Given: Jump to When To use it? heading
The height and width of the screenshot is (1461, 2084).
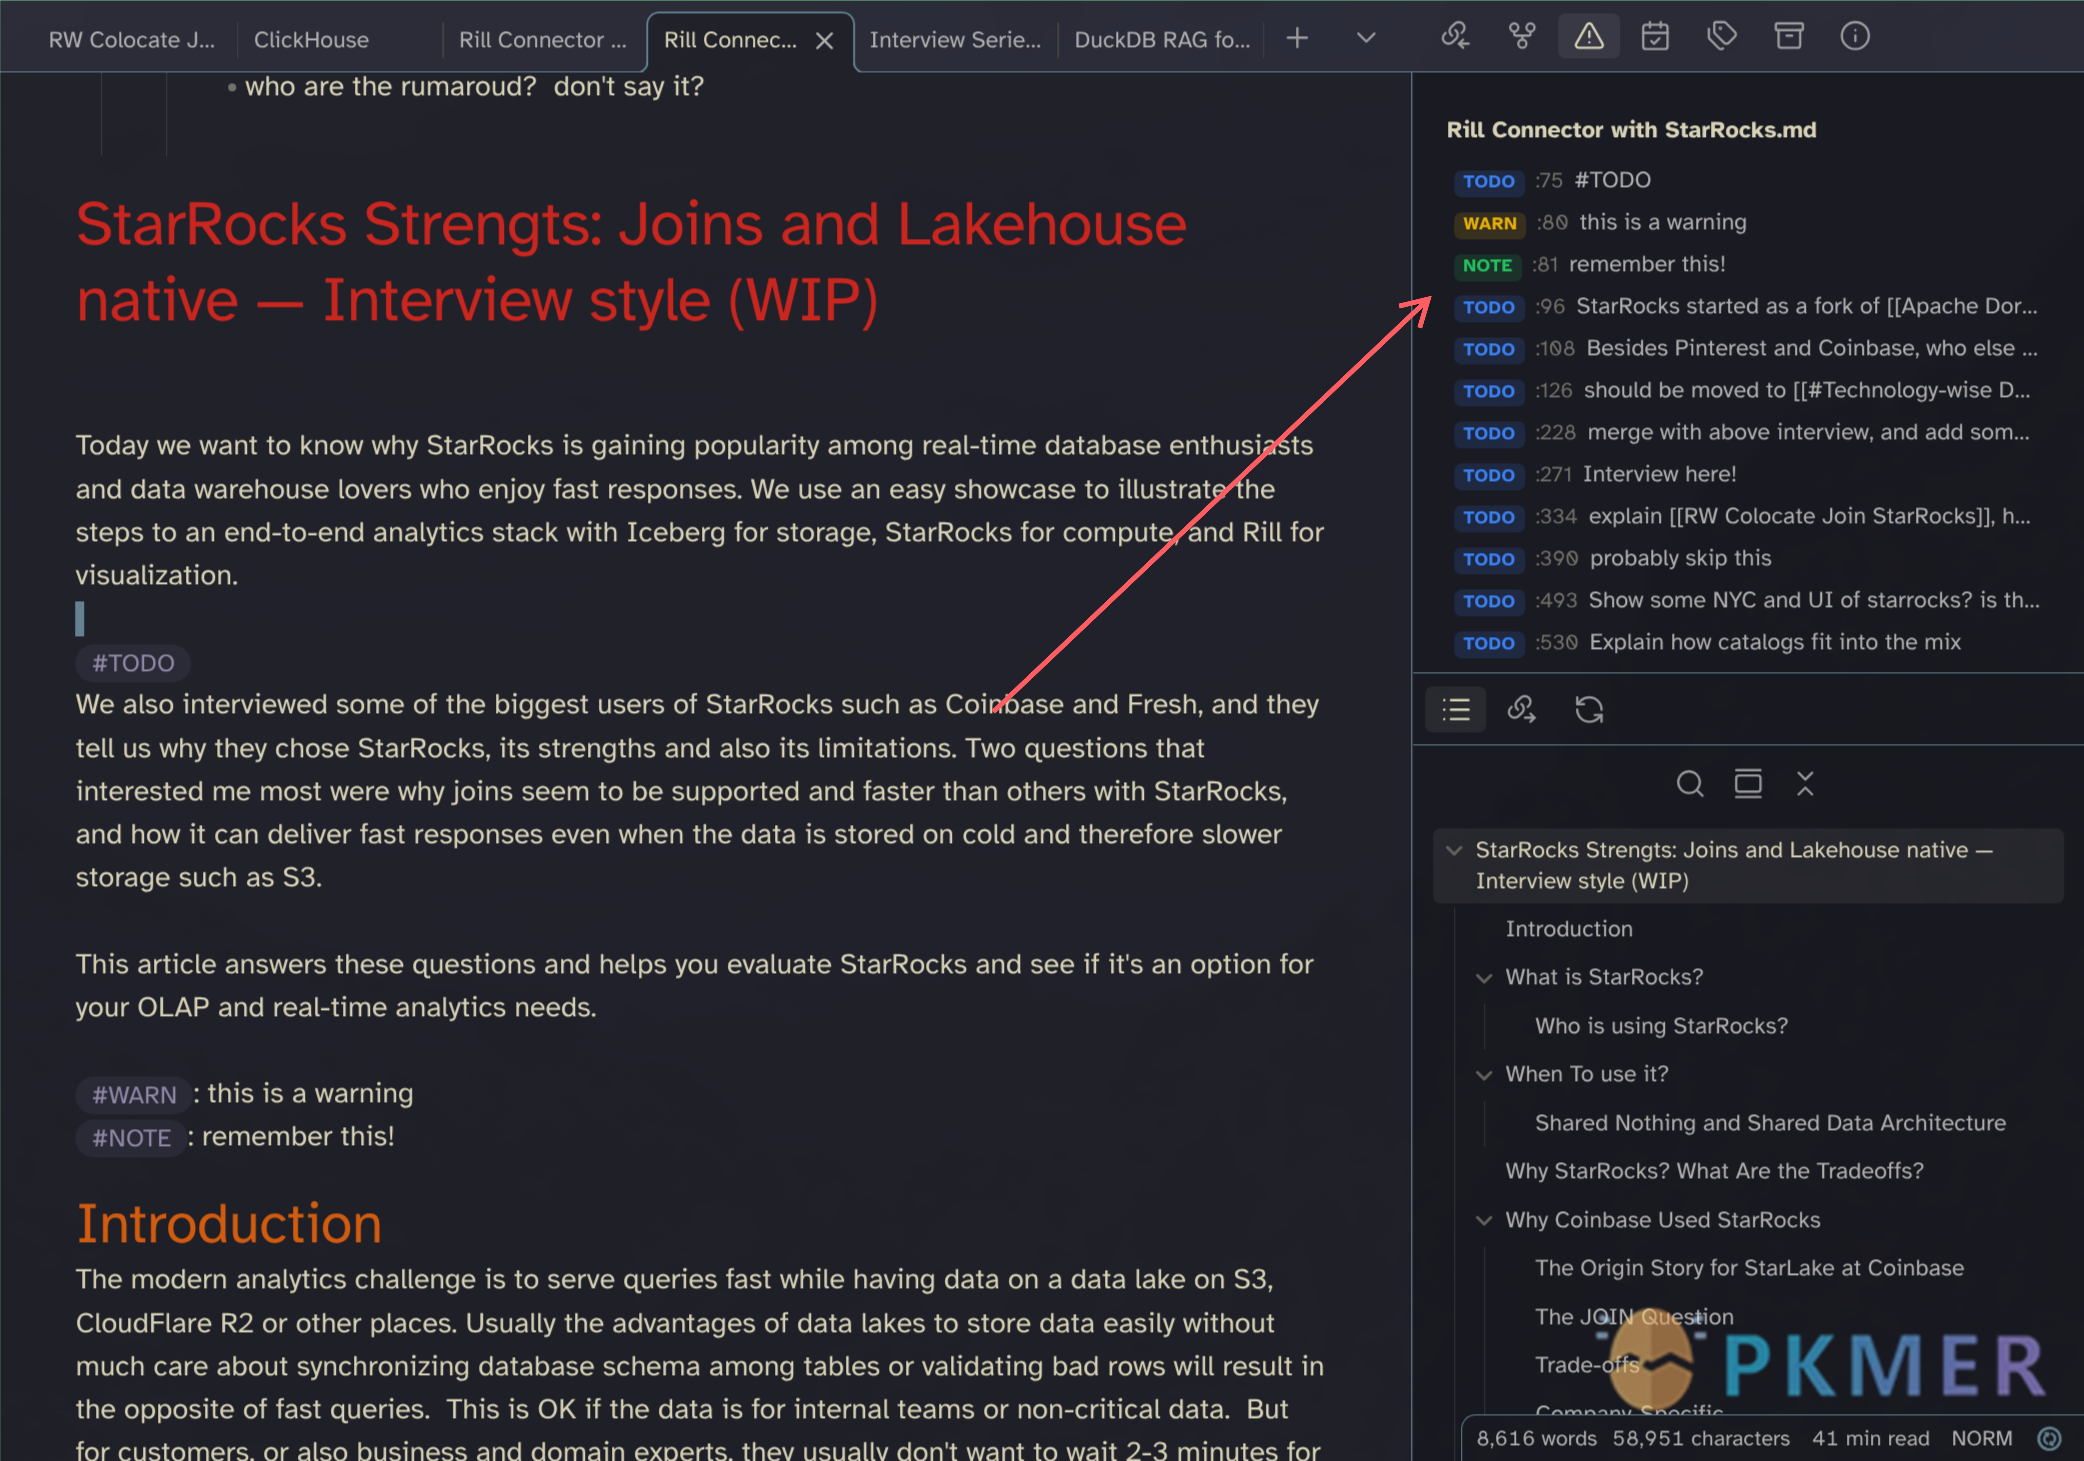Looking at the screenshot, I should [x=1587, y=1074].
